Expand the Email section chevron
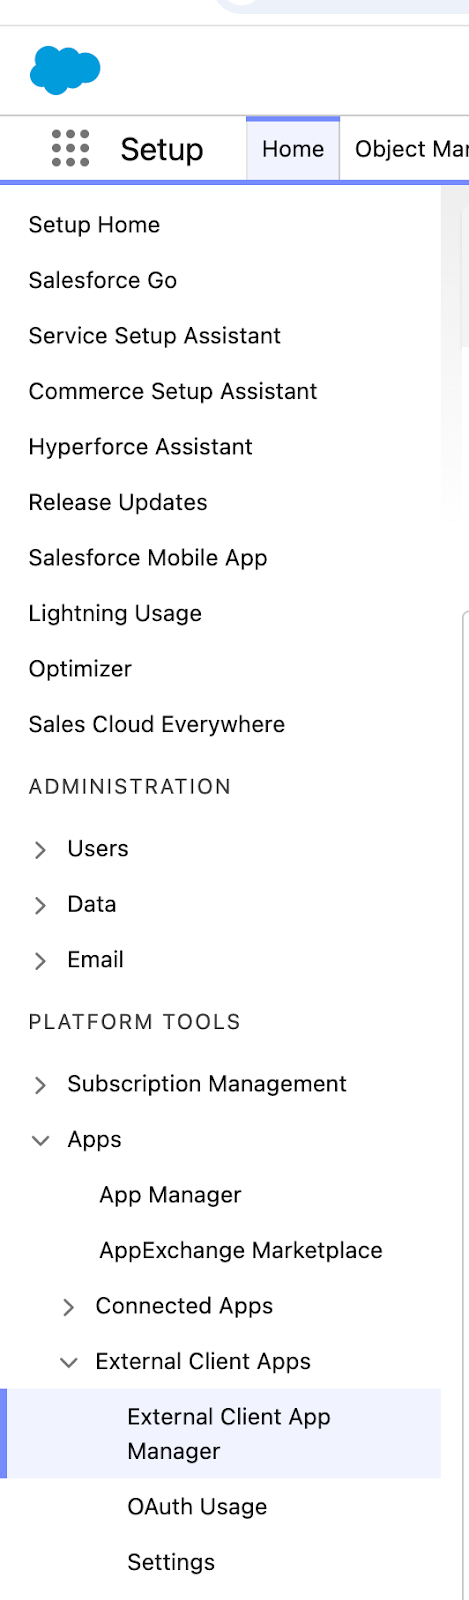469x1600 pixels. pyautogui.click(x=40, y=960)
